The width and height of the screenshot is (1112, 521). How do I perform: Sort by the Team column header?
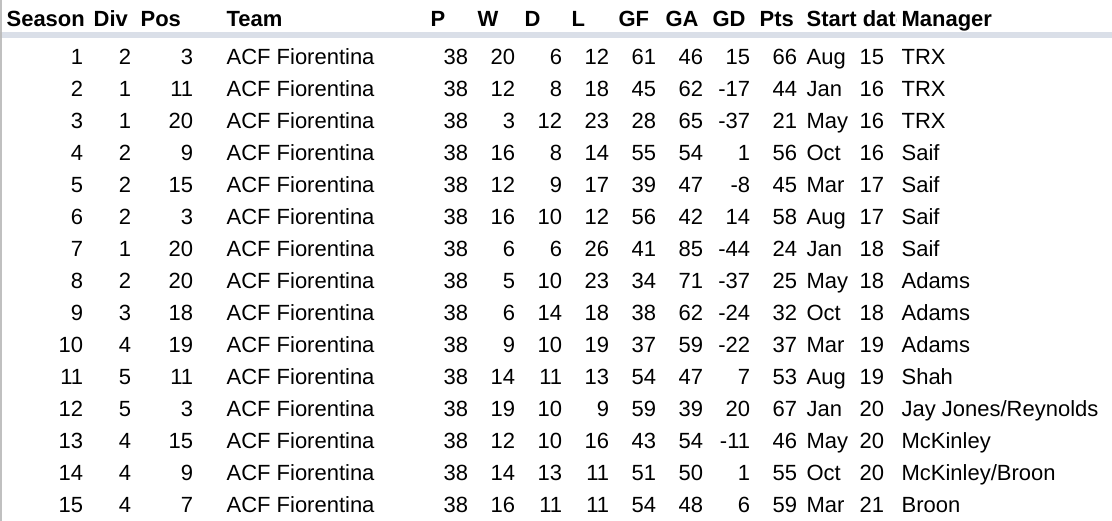[x=254, y=19]
